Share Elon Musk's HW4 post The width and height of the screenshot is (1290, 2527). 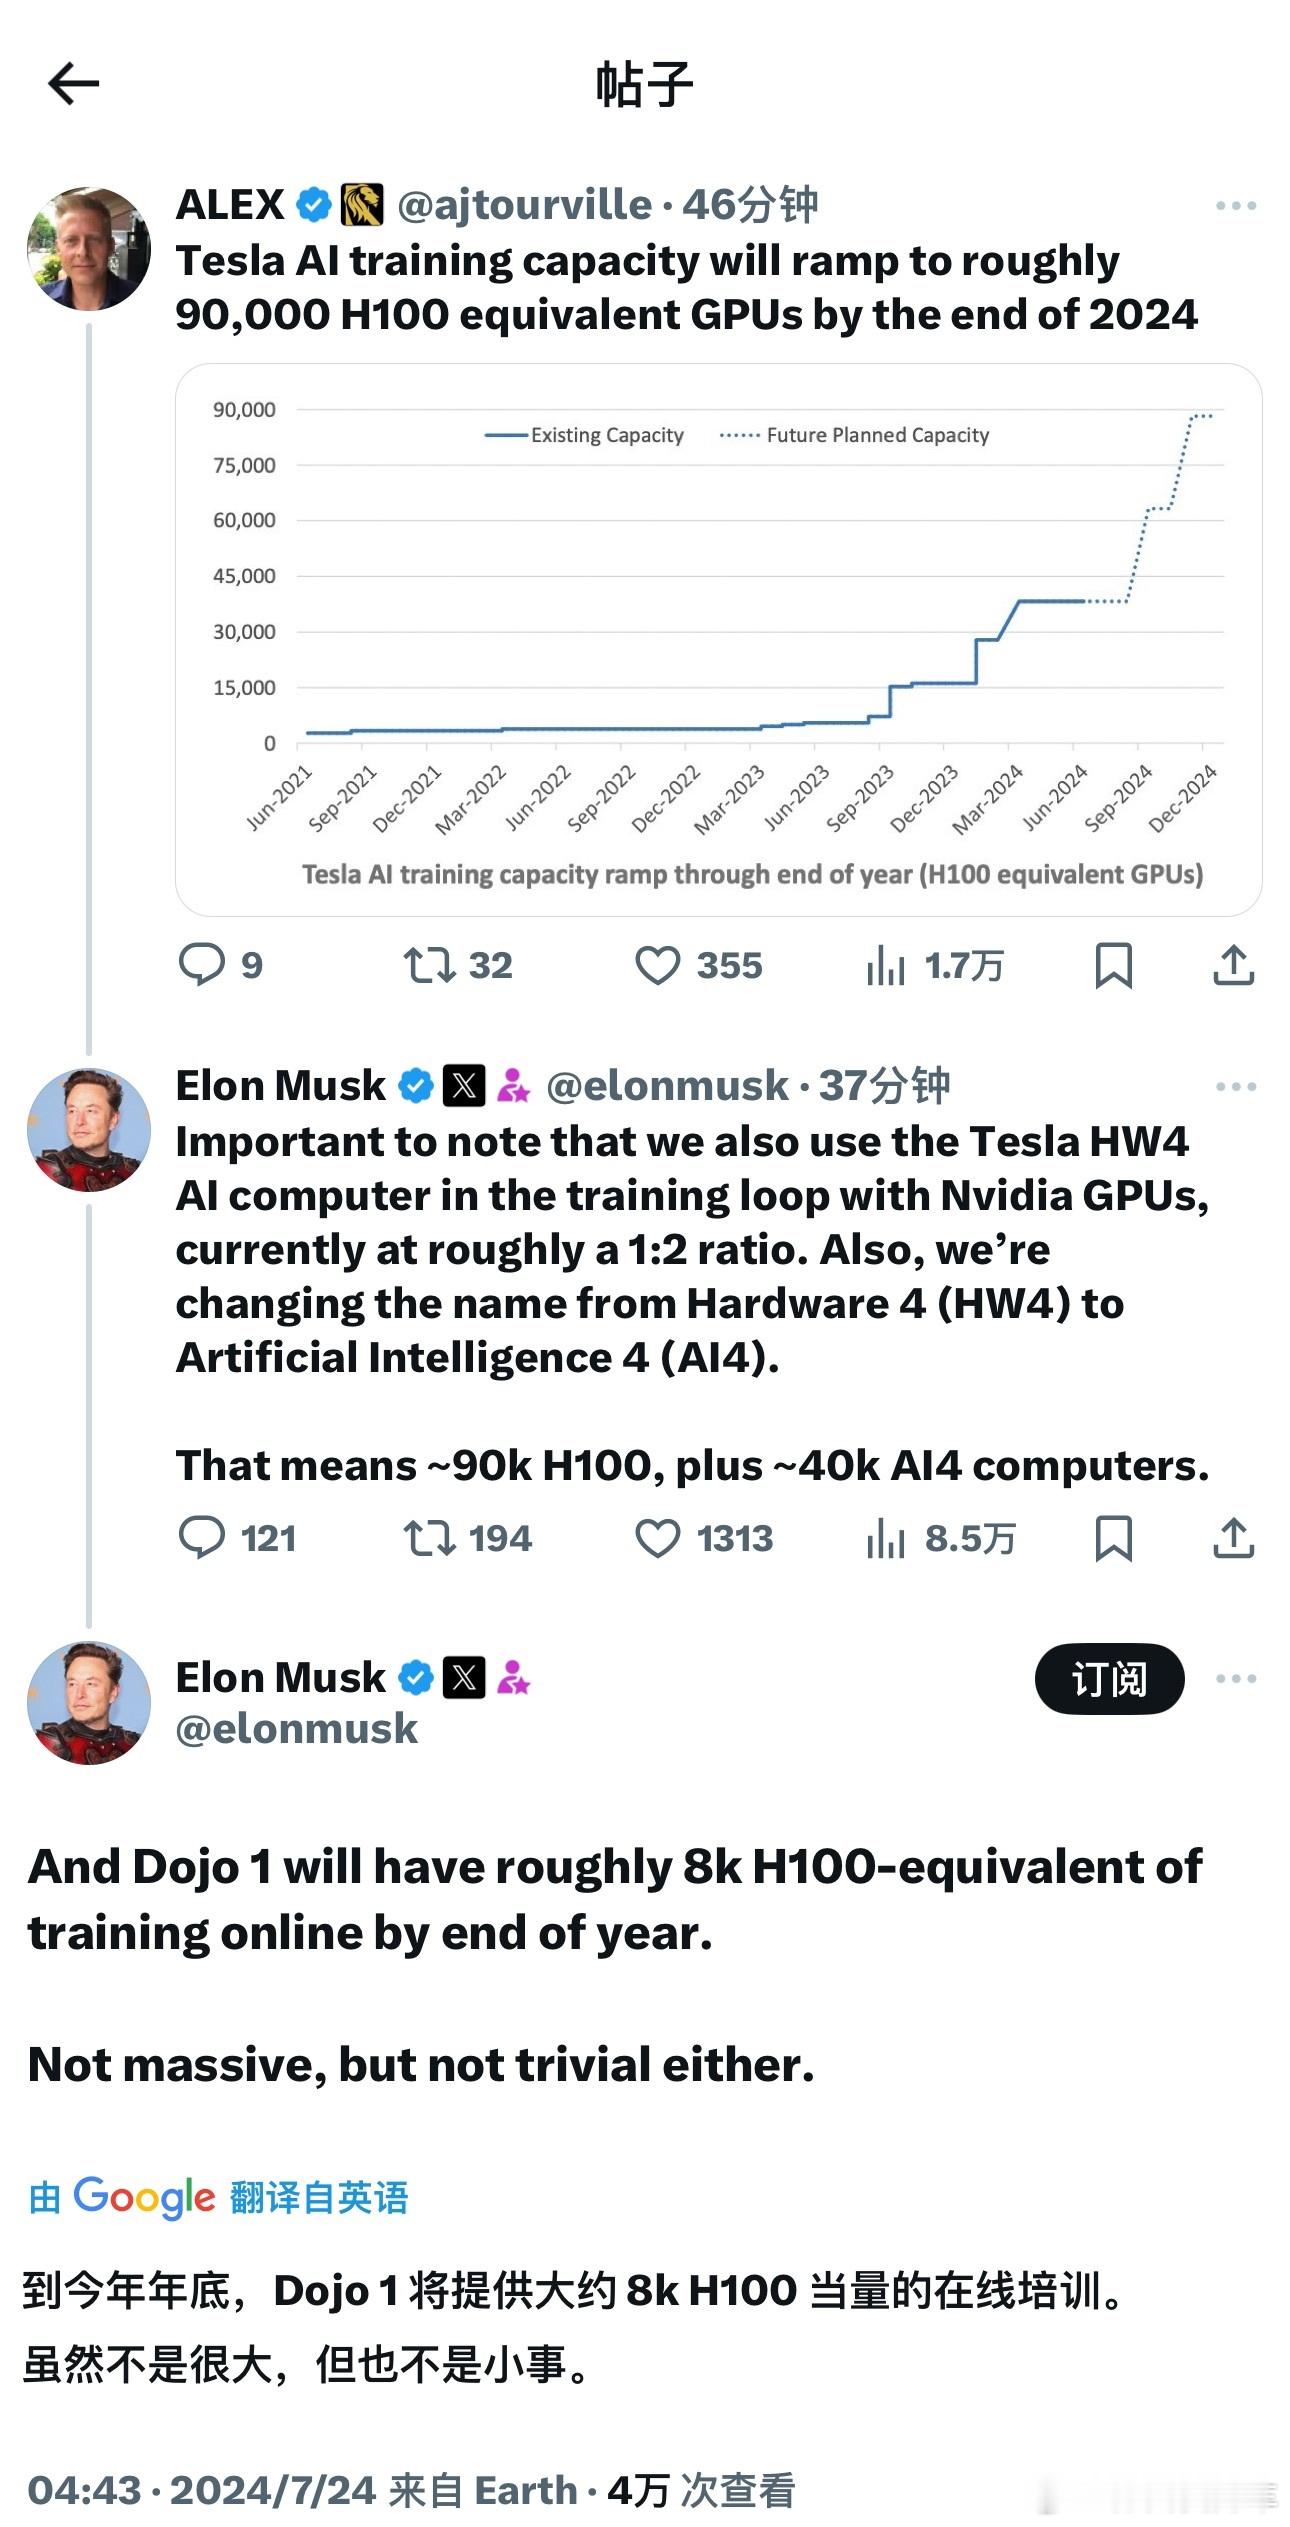tap(1233, 1538)
